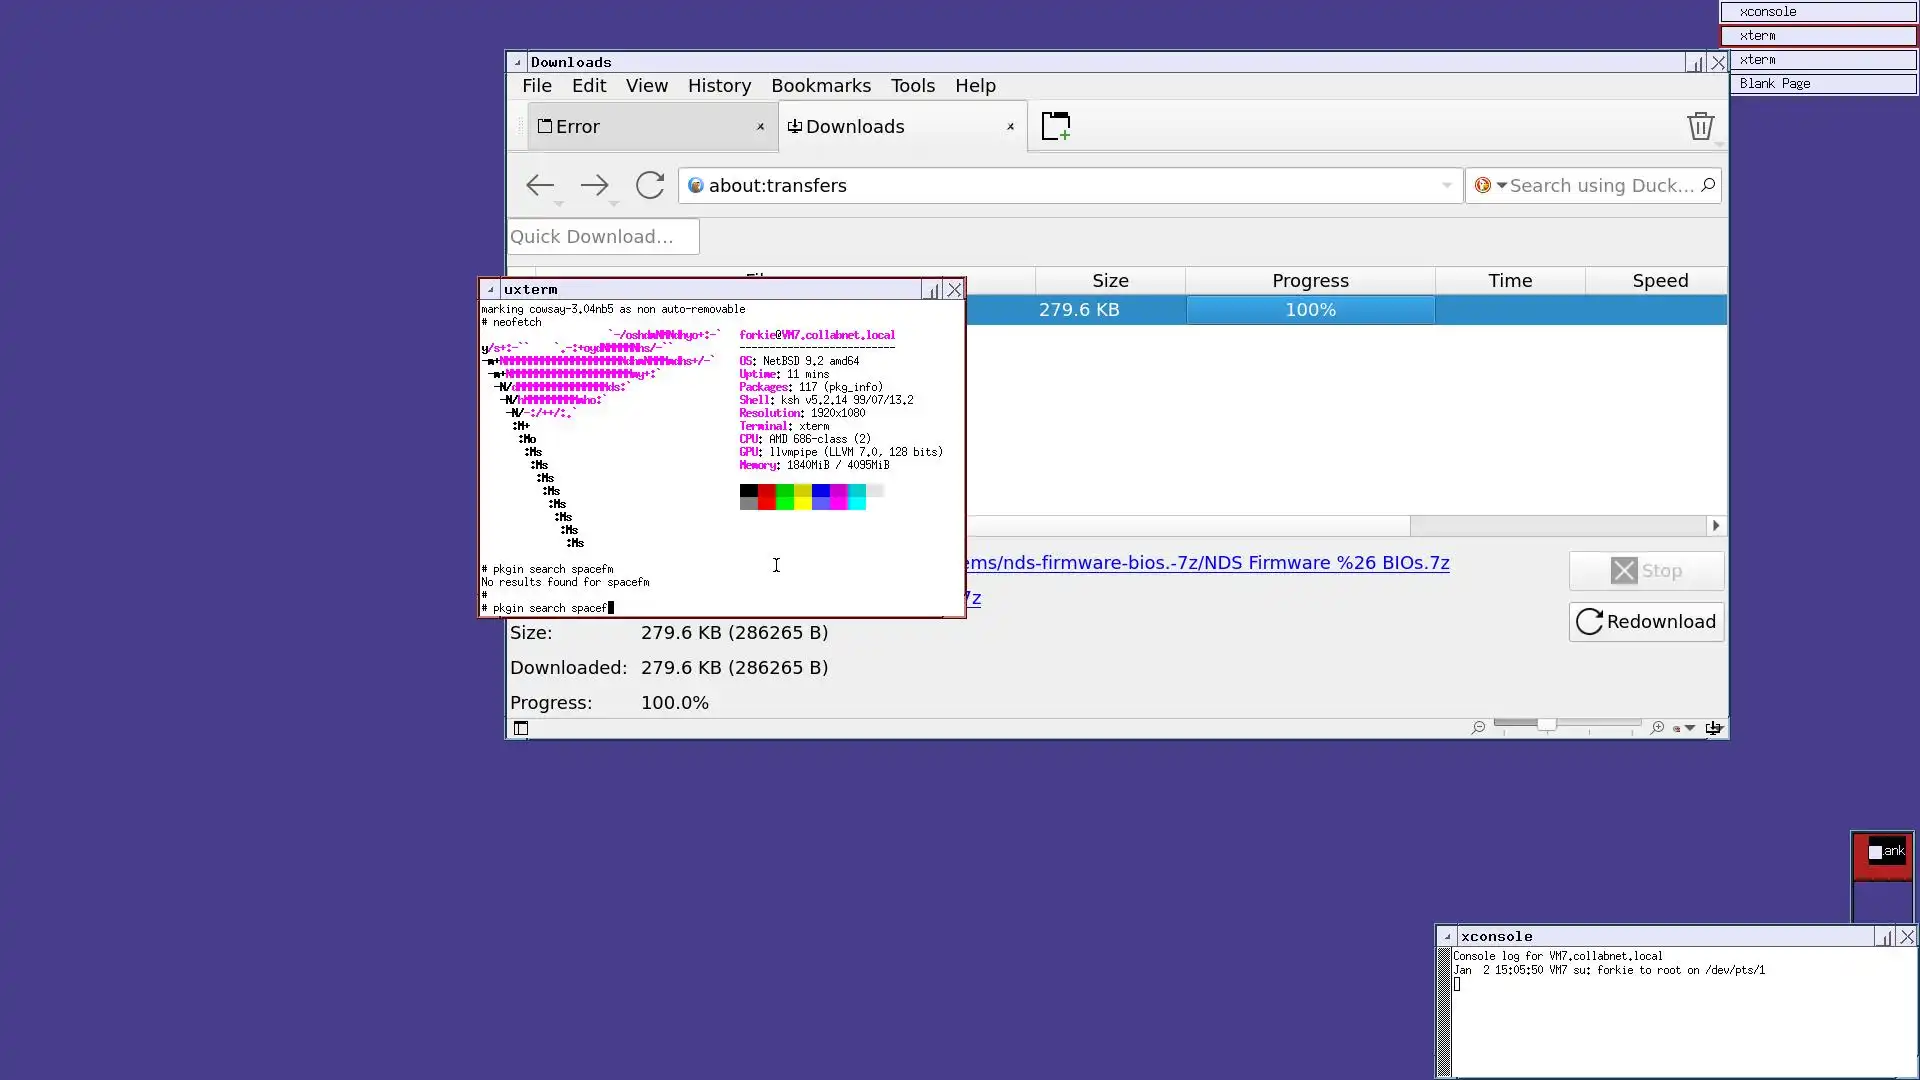The width and height of the screenshot is (1920, 1080).
Task: Toggle the sidebar panel icon in status bar
Action: (x=521, y=728)
